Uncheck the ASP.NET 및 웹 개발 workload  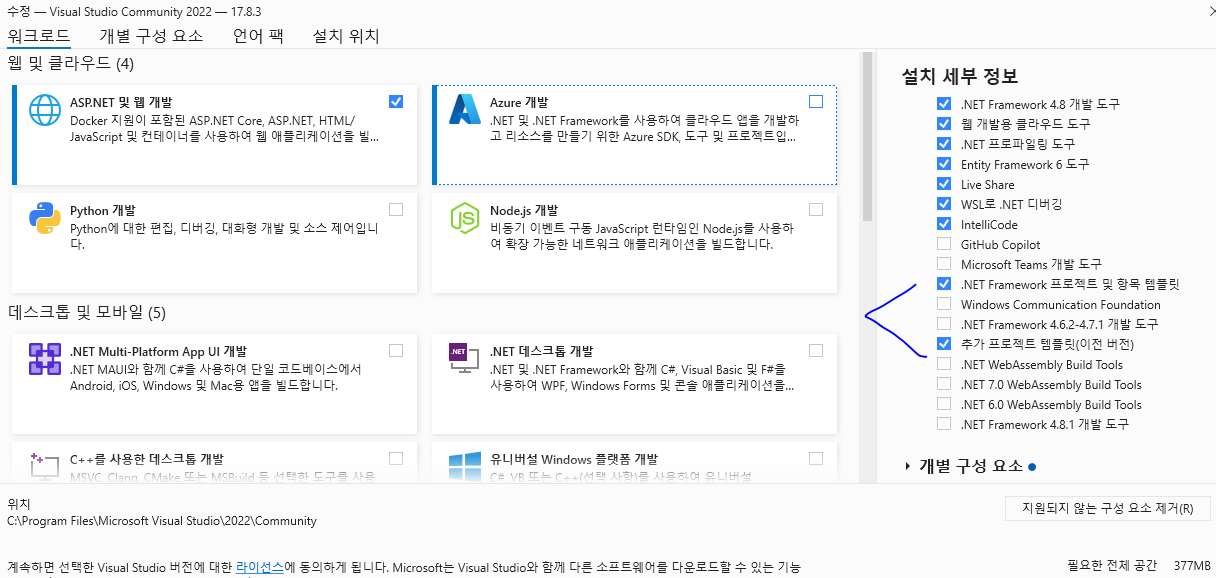396,101
